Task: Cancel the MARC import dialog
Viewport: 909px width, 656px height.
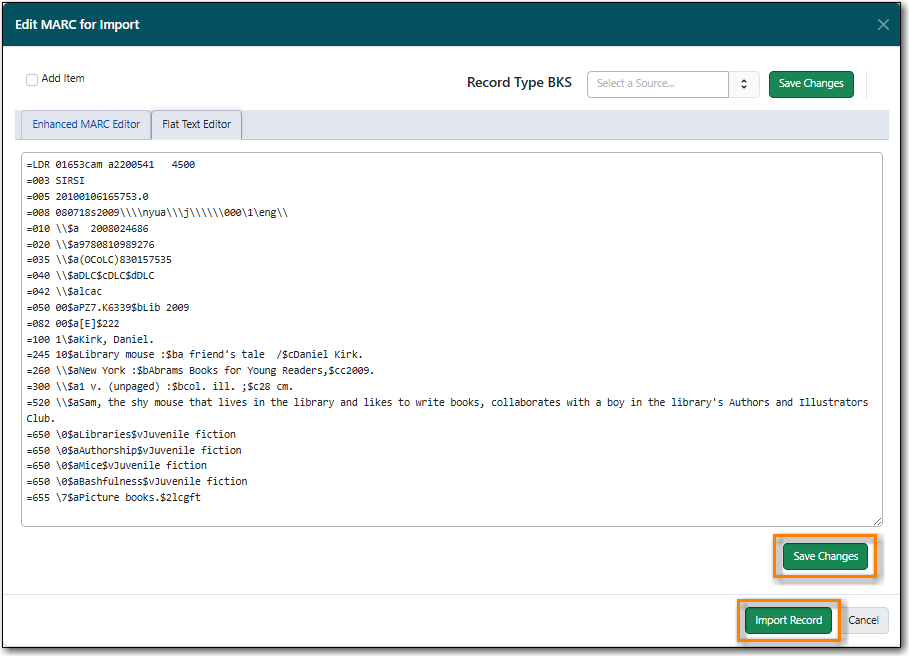Action: pos(863,620)
